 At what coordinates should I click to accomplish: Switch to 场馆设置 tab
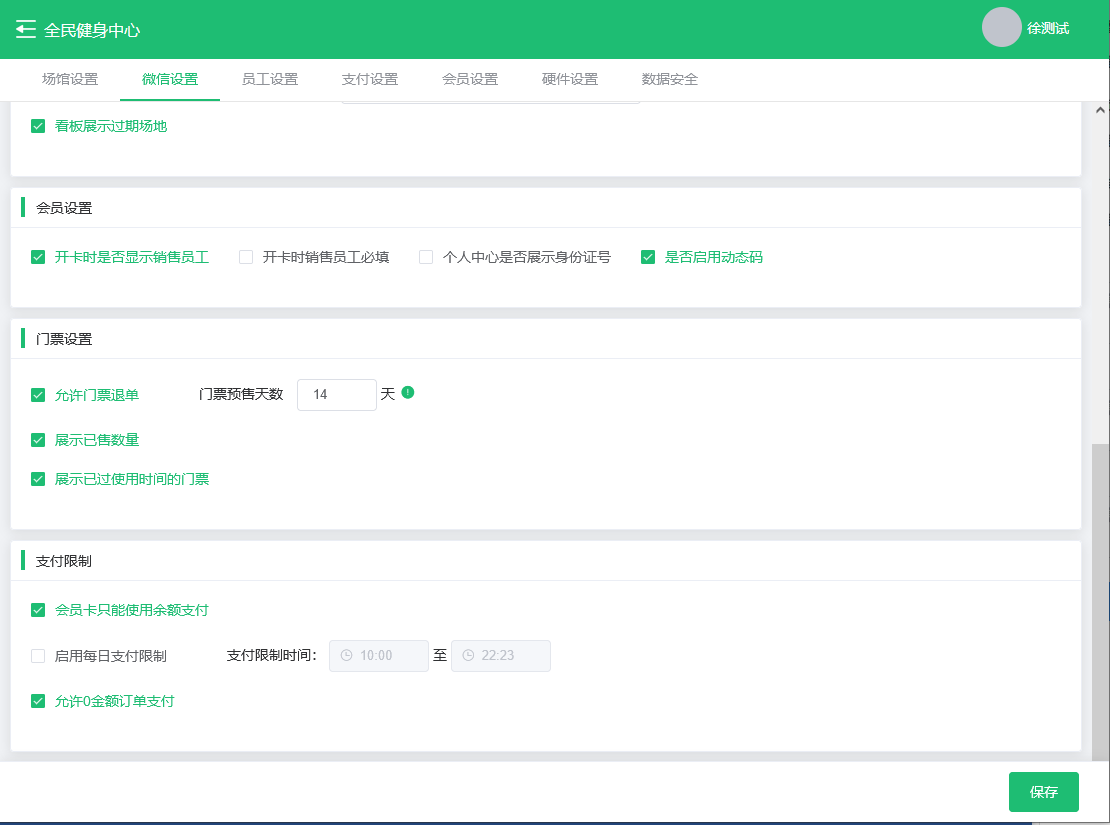(x=70, y=79)
